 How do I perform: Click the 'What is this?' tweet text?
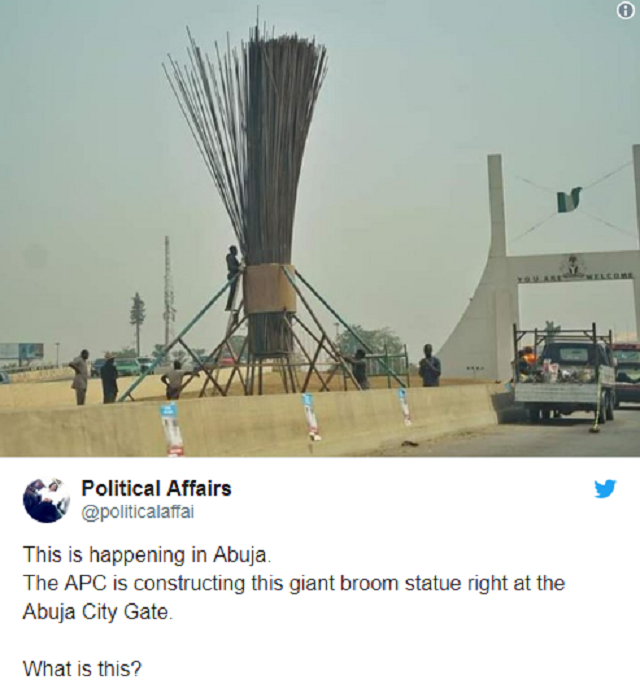(x=82, y=668)
